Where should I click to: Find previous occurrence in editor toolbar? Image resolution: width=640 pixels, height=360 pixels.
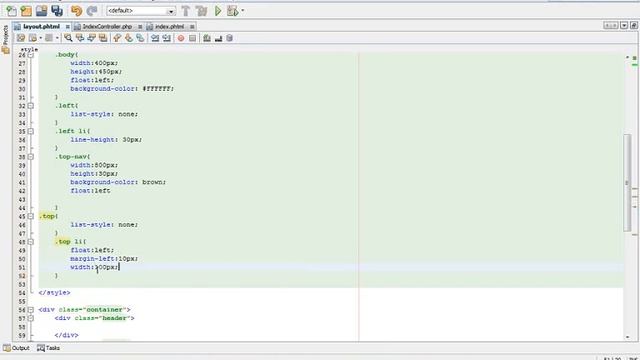pos(80,38)
